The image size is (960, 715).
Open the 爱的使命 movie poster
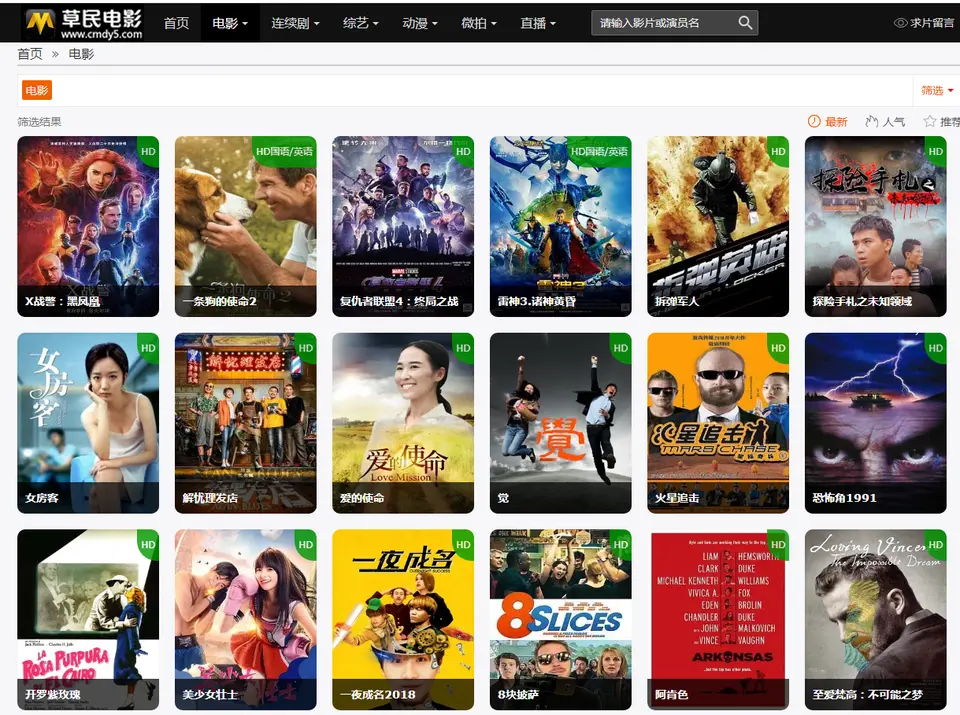point(403,422)
